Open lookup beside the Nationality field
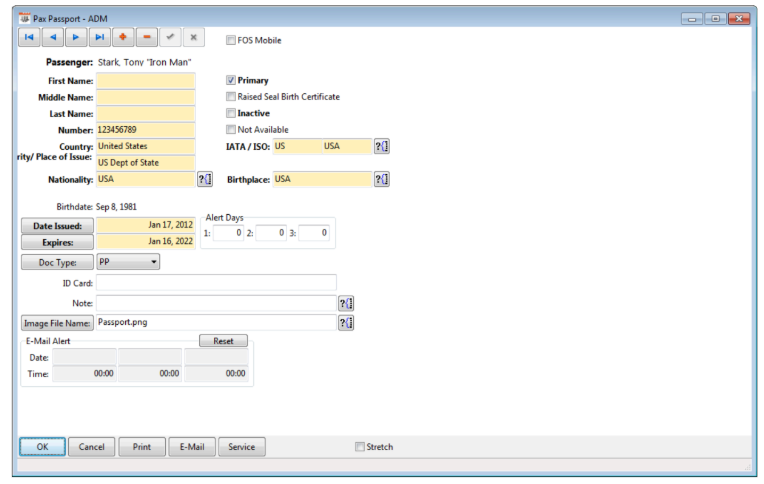 [205, 179]
